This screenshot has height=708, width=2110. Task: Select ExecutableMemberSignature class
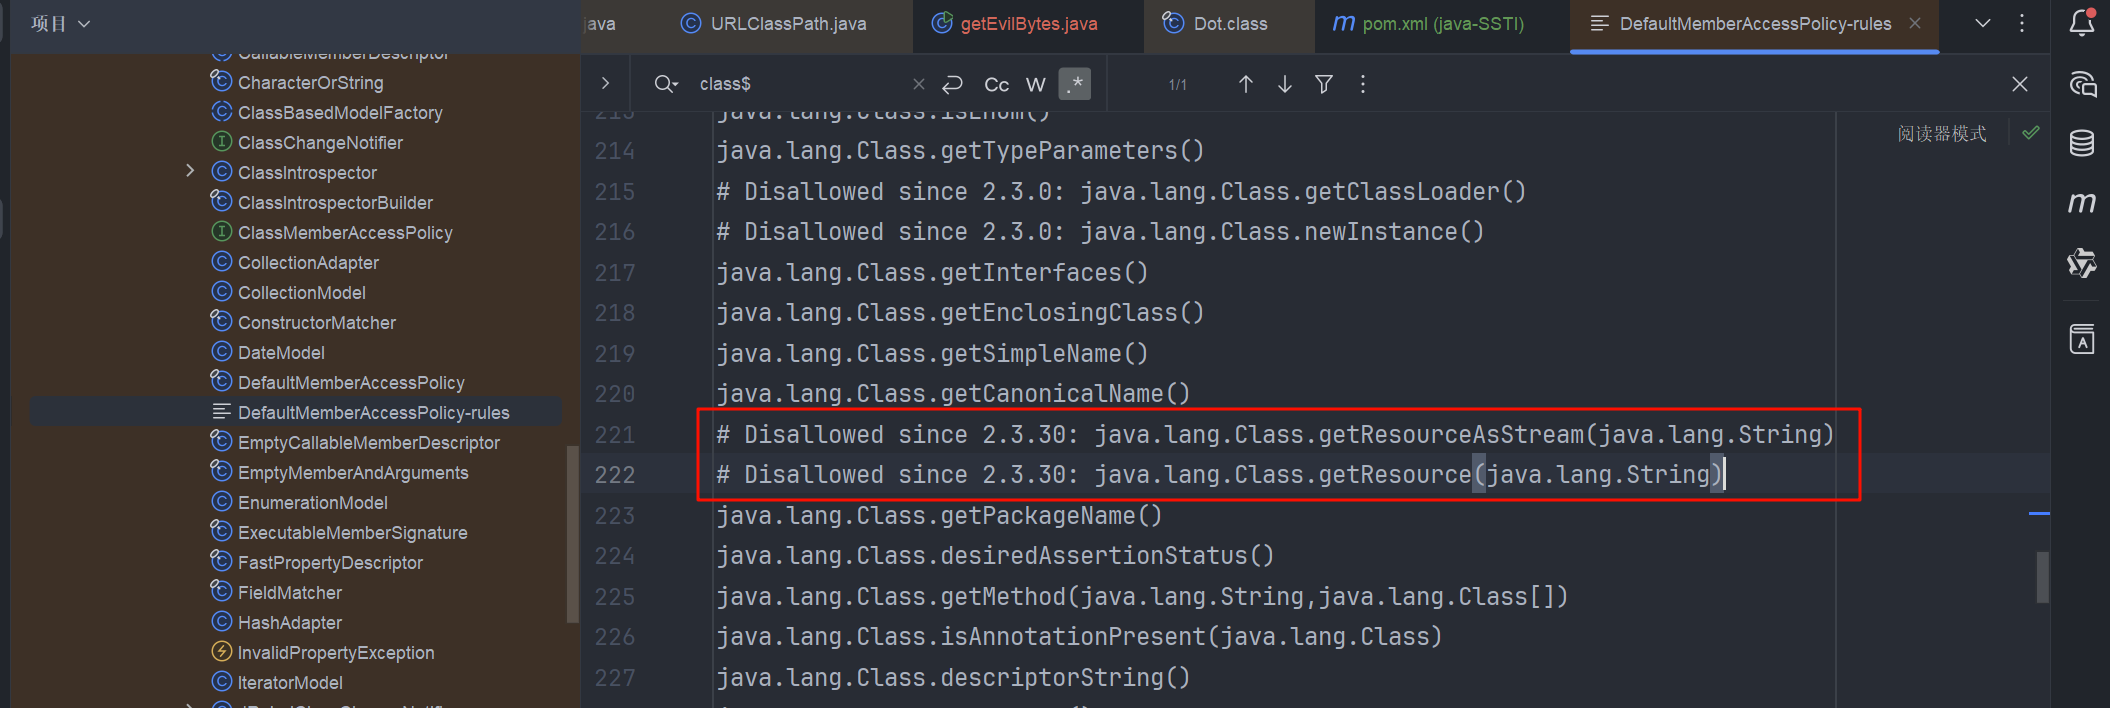[x=352, y=533]
